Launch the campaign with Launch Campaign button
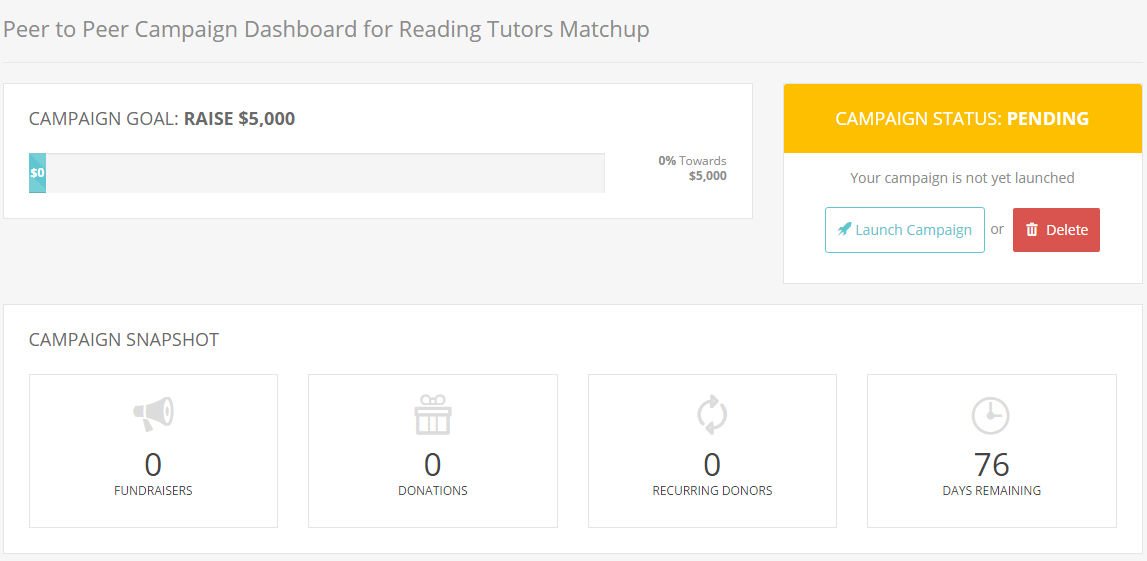 [905, 230]
